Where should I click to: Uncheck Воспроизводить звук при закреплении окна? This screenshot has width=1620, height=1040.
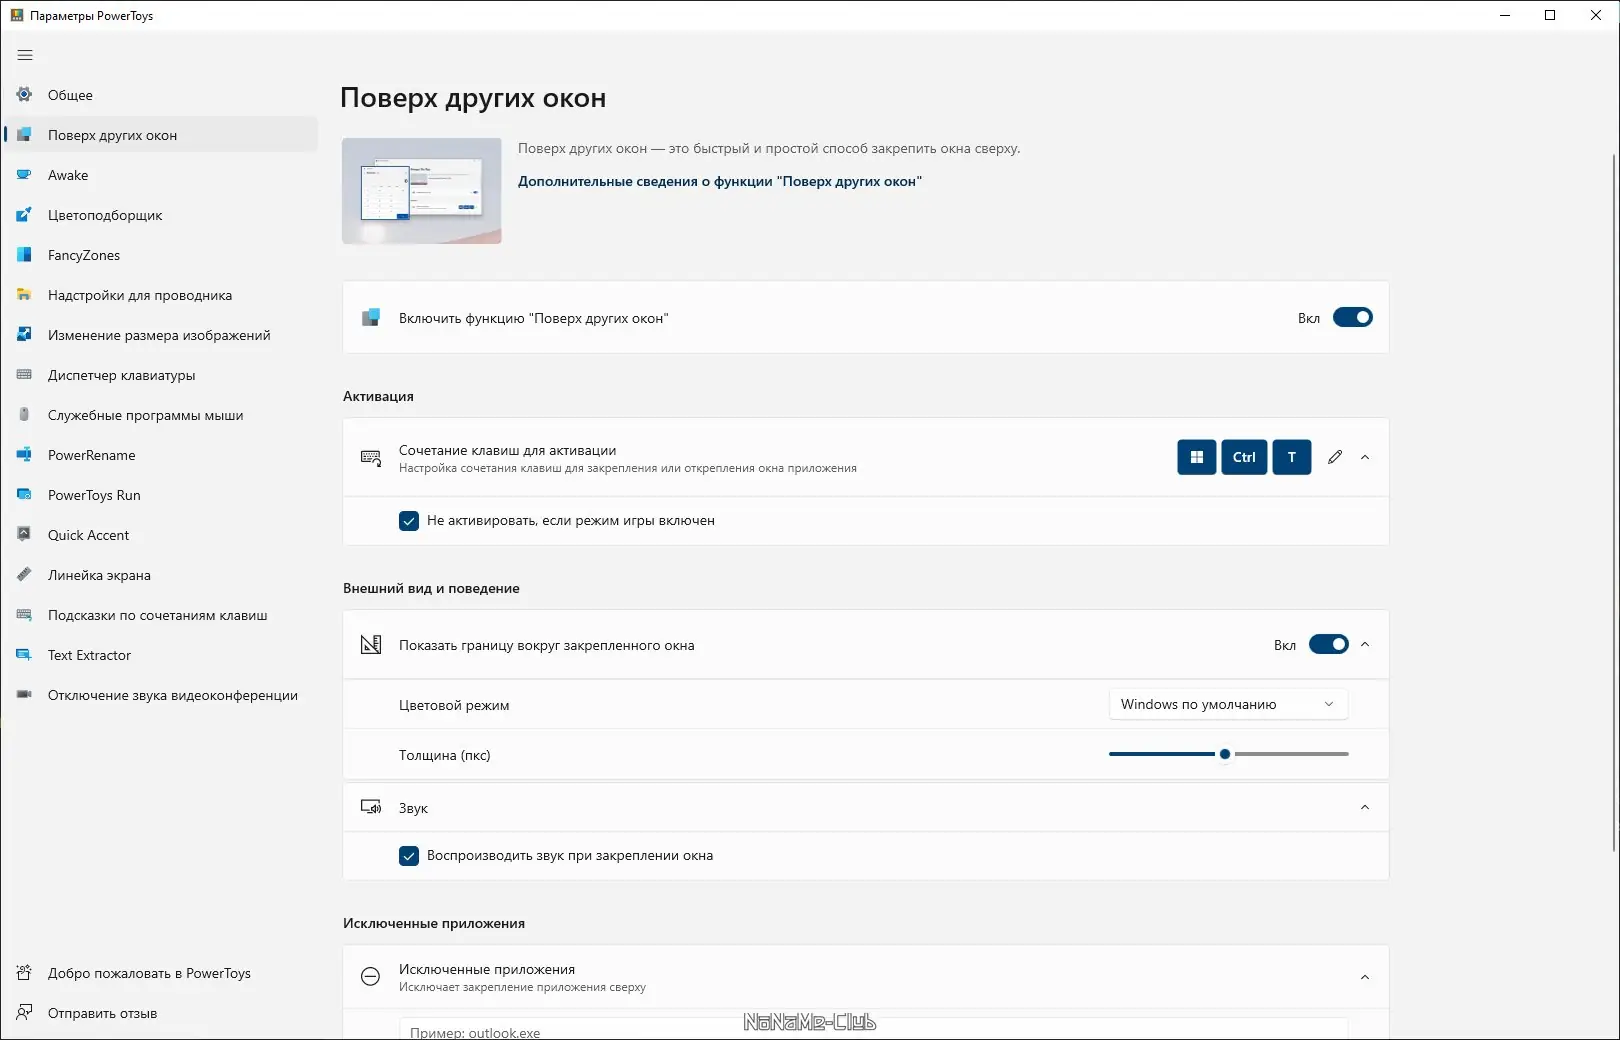point(409,856)
